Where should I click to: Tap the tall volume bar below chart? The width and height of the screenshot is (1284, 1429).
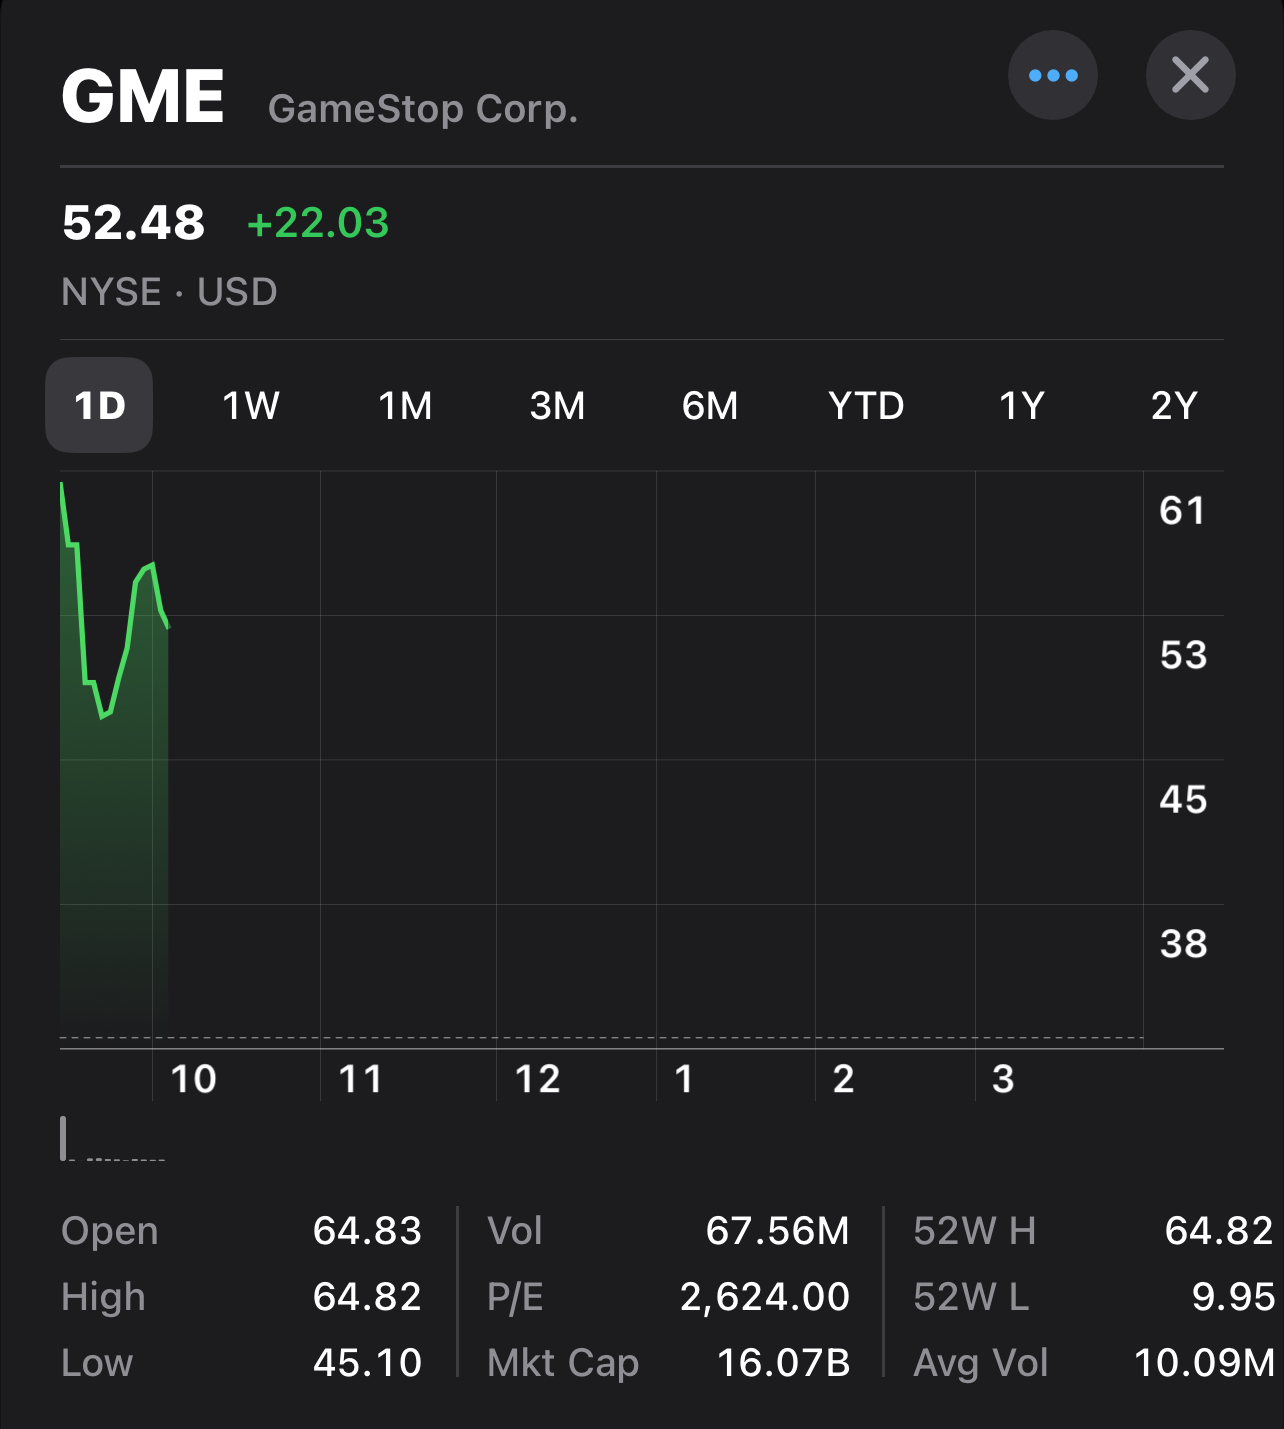click(x=64, y=1138)
